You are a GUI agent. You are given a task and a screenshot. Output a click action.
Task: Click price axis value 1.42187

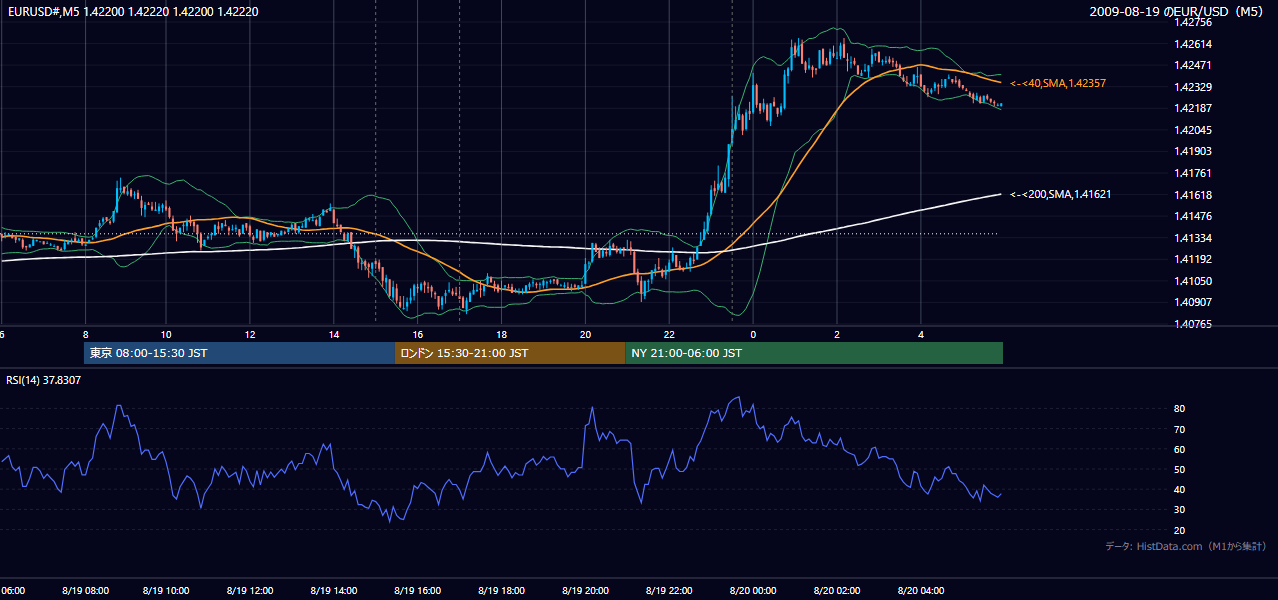point(1194,108)
